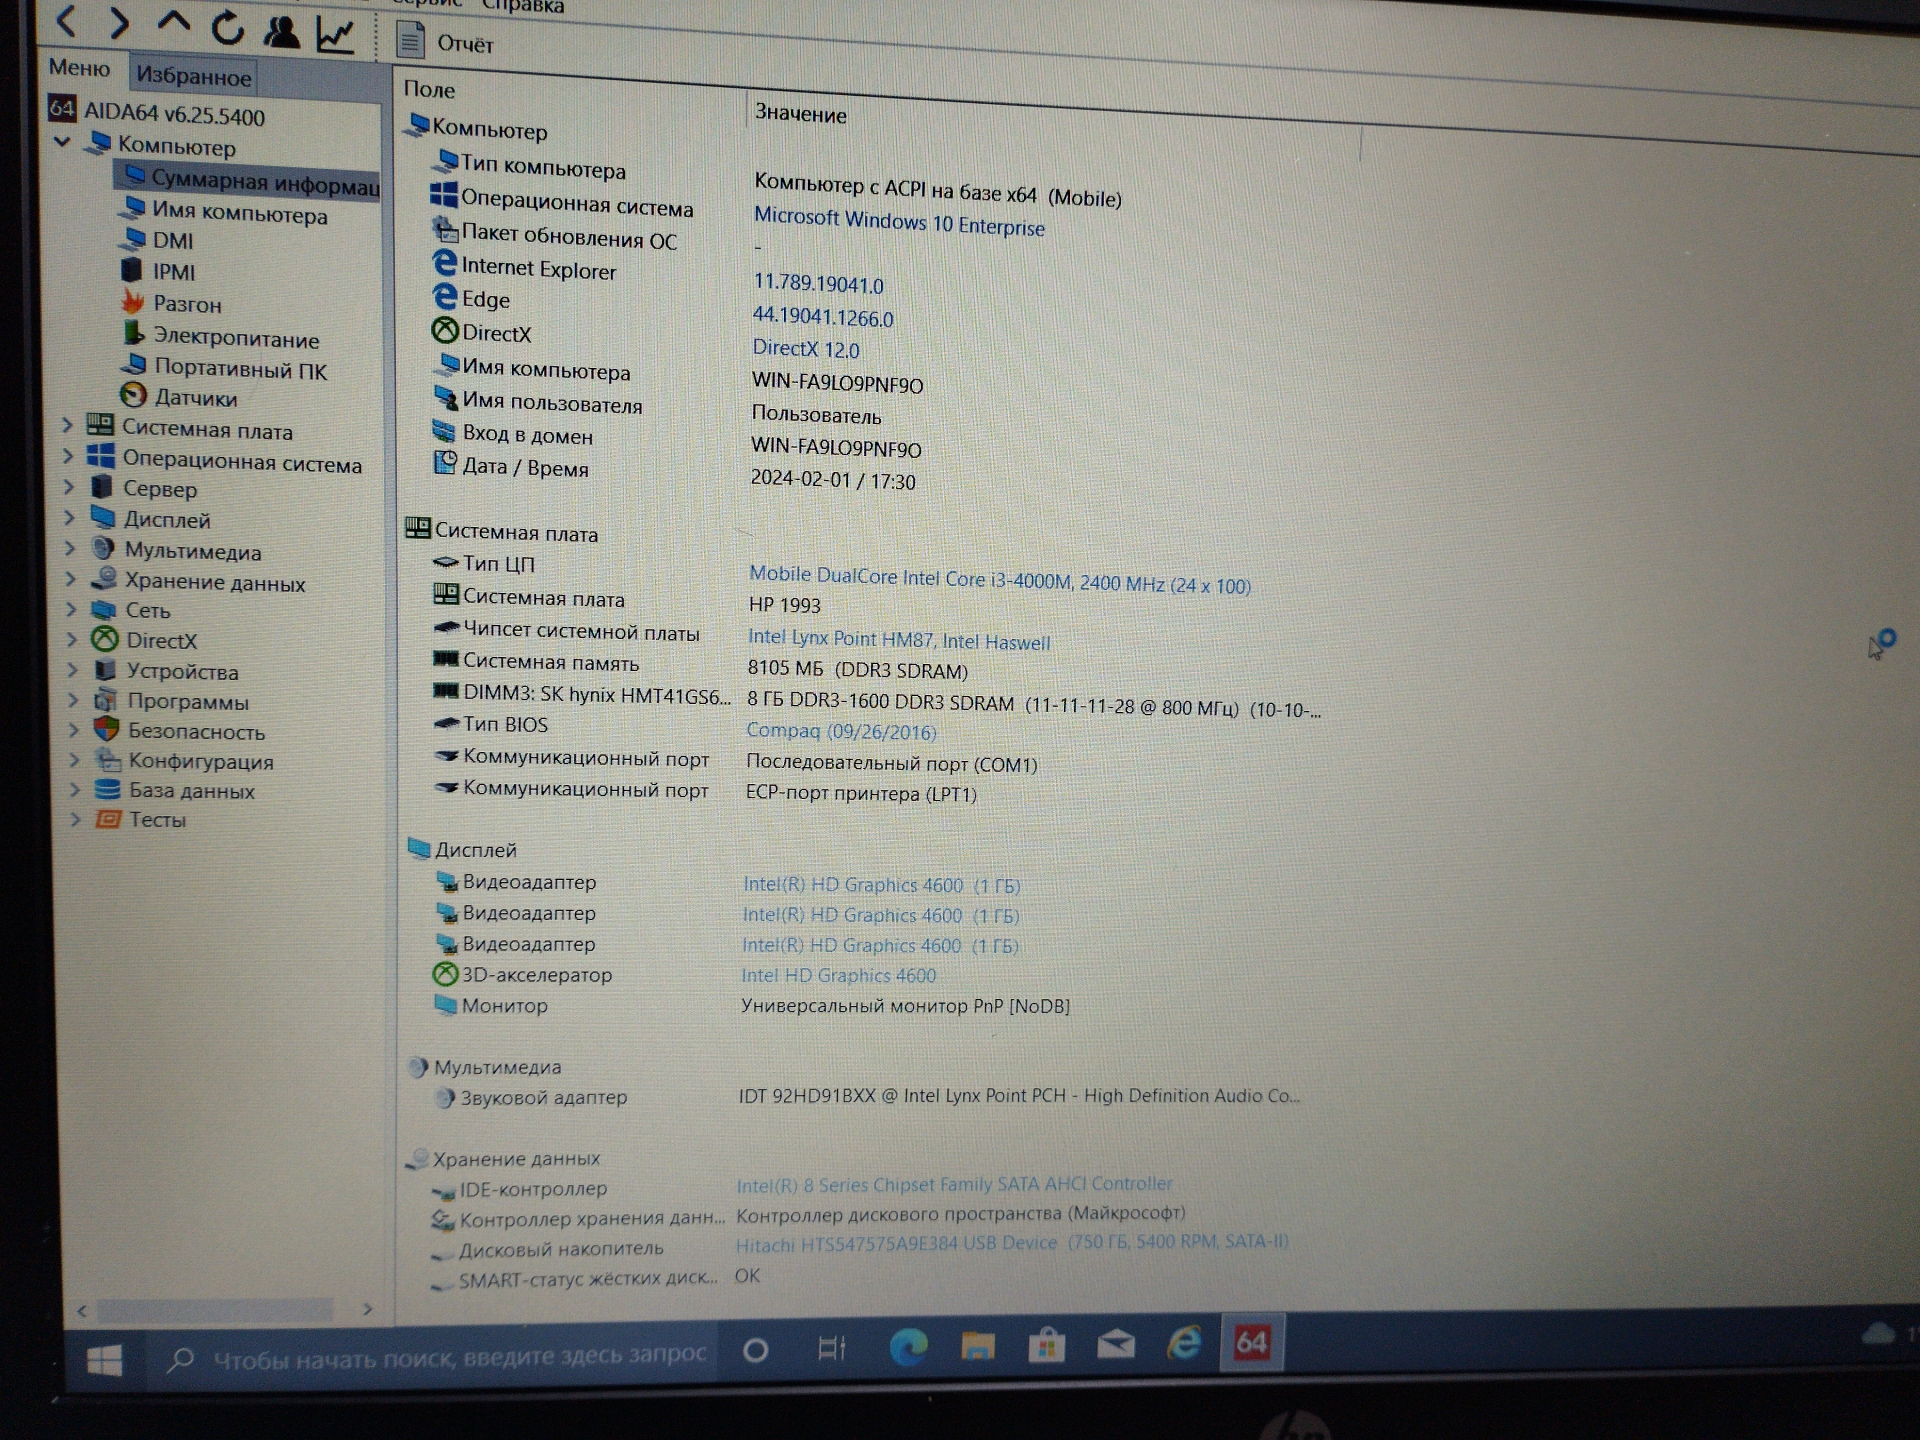Screen dimensions: 1920x1440
Task: Refresh the AIDA64 page
Action: [228, 27]
